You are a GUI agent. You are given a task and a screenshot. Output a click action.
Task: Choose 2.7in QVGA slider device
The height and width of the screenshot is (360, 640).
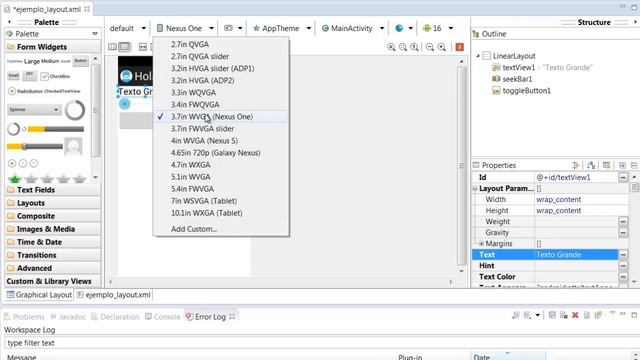pyautogui.click(x=221, y=56)
